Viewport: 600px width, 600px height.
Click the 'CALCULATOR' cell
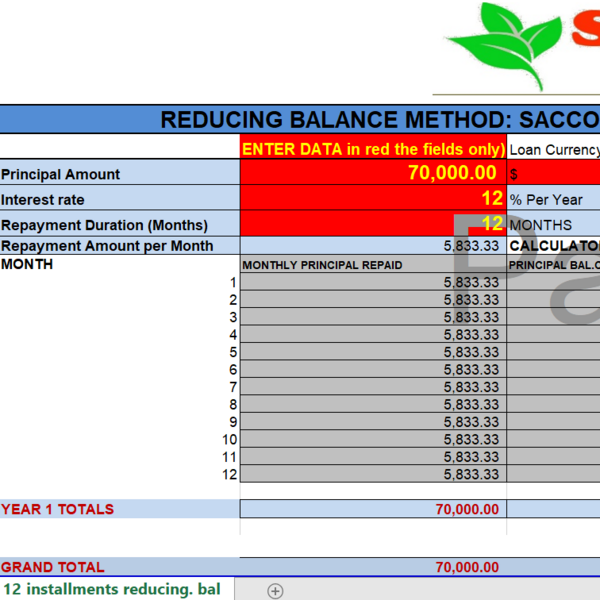pyautogui.click(x=553, y=246)
